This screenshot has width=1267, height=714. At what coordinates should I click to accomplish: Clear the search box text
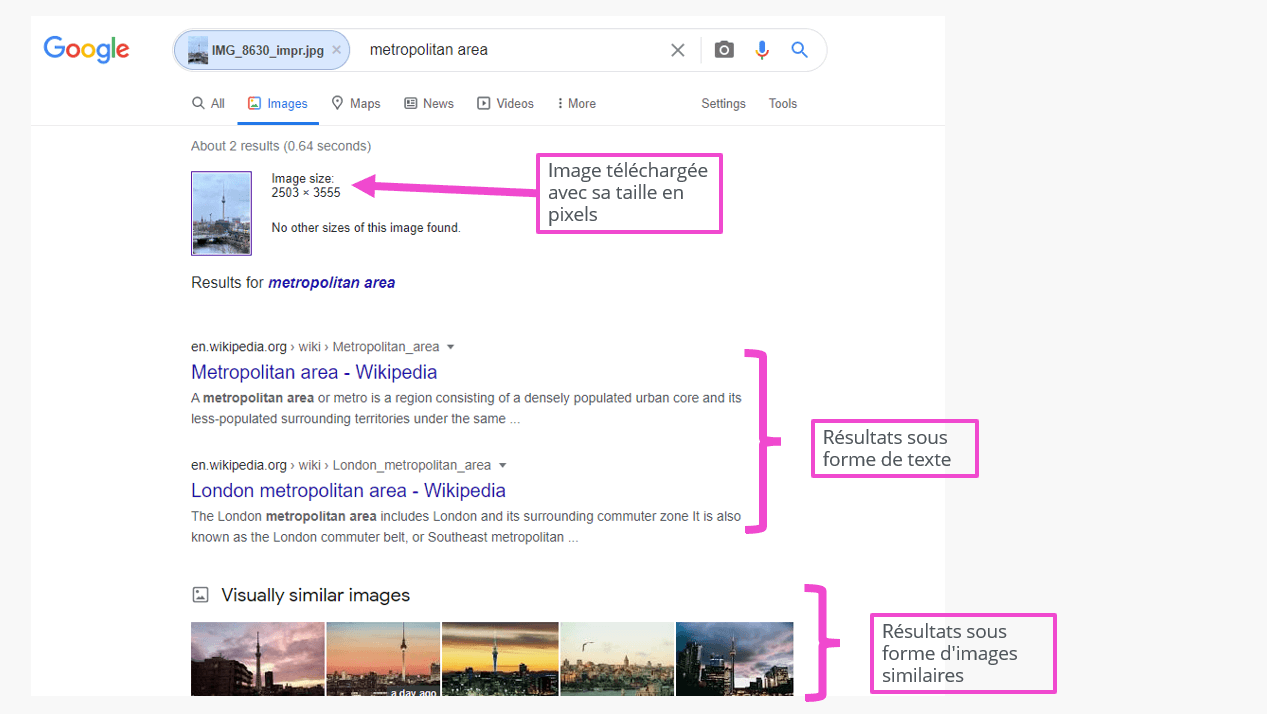click(678, 50)
